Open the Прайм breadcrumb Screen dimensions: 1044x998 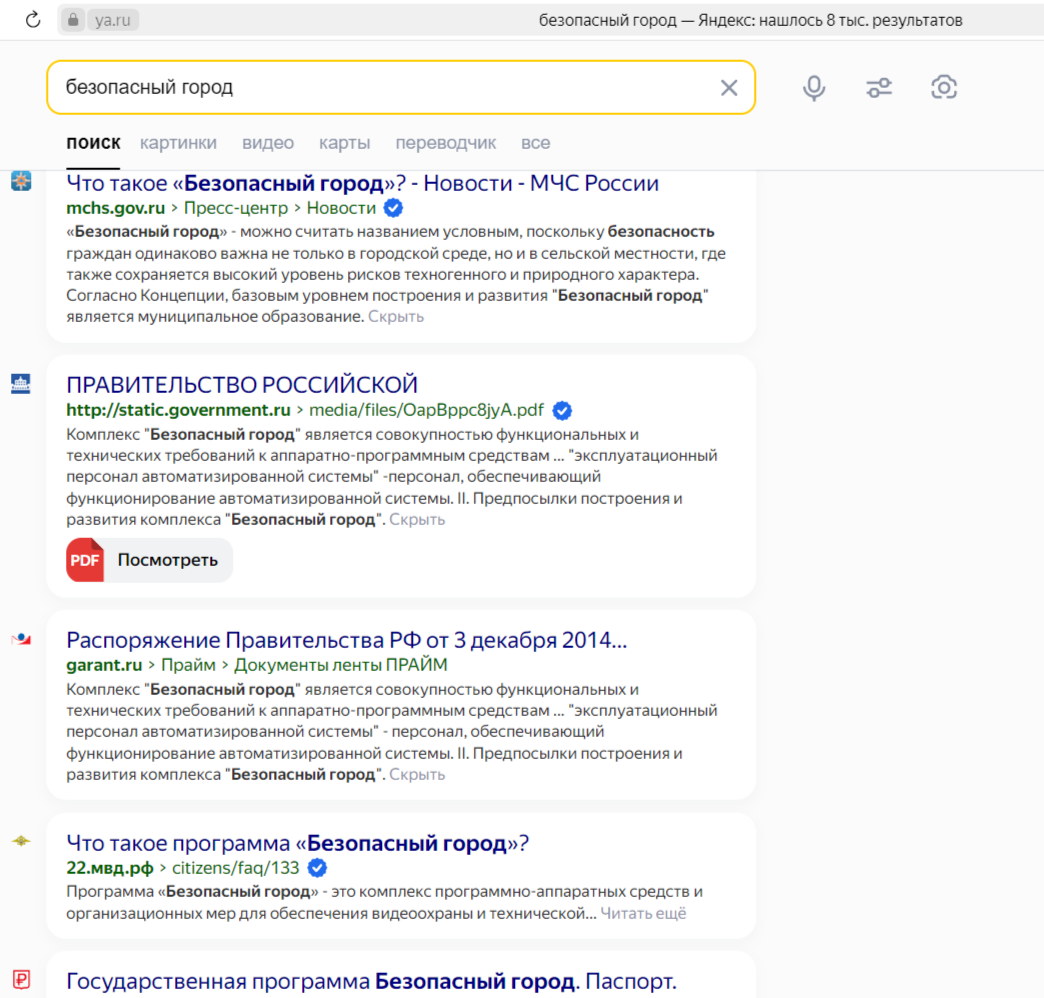click(188, 665)
